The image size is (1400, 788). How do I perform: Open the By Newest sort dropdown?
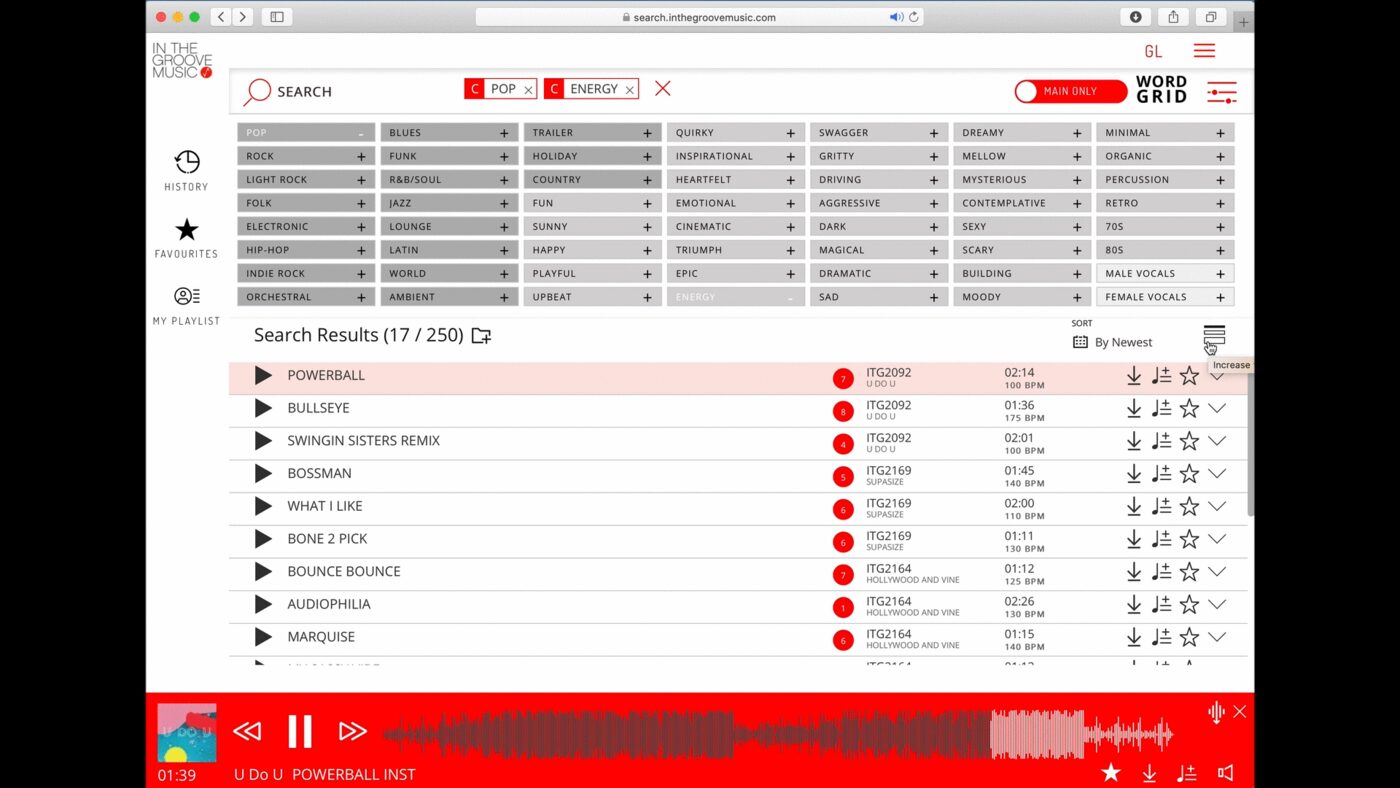(1113, 342)
